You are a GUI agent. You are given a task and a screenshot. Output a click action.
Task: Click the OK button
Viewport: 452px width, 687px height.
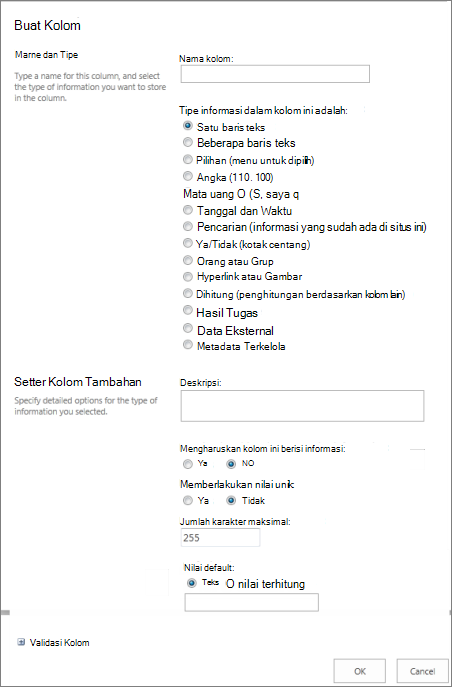coord(360,671)
